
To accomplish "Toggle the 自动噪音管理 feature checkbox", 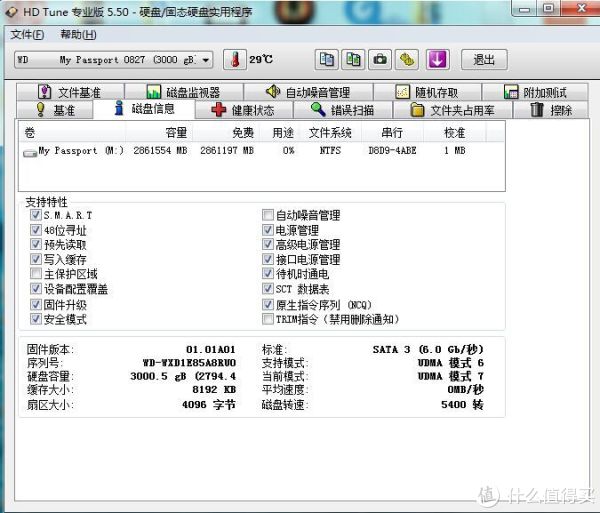I will pos(268,215).
